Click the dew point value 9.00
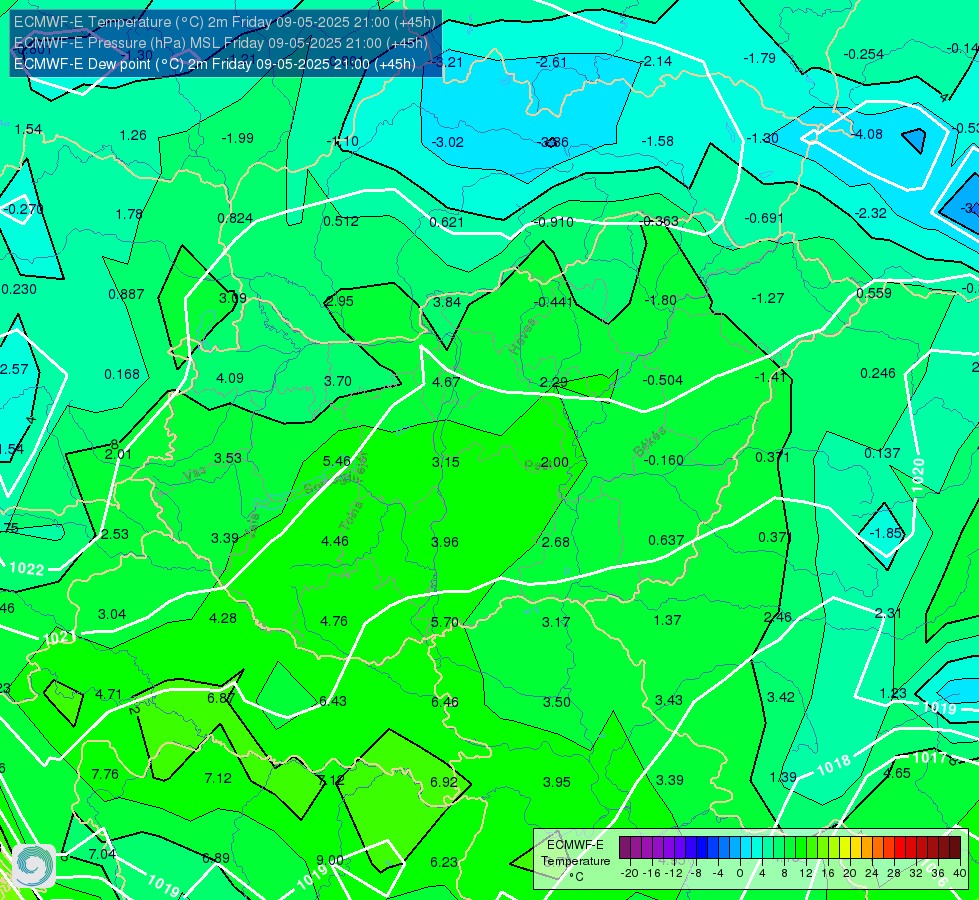979x900 pixels. click(330, 860)
